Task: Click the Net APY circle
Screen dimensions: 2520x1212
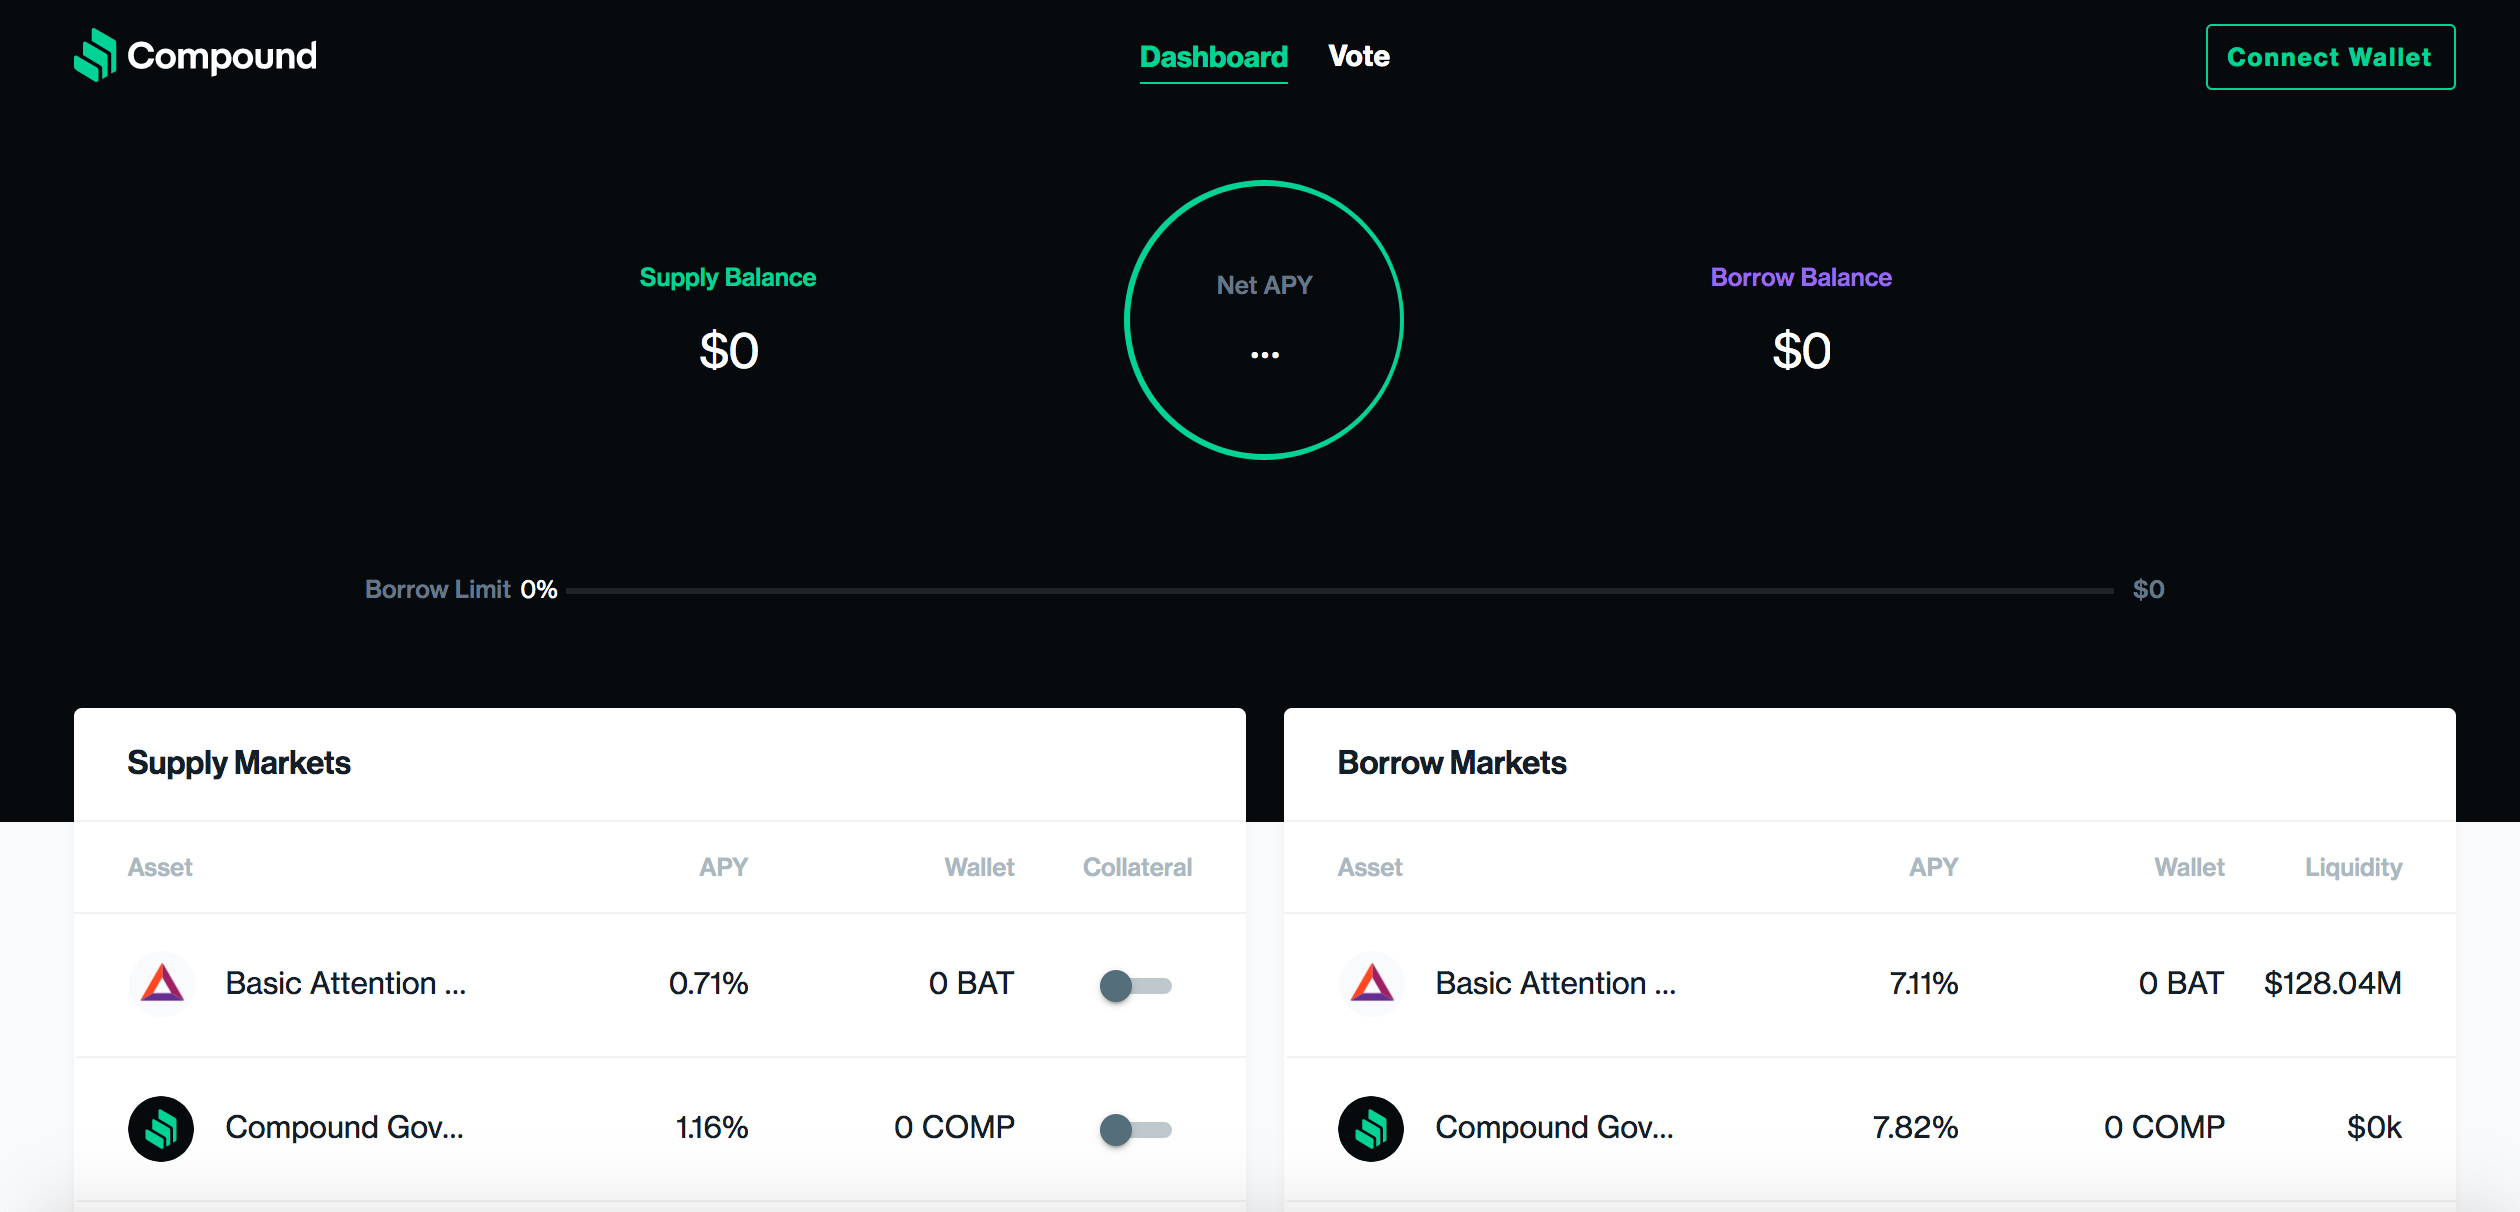Action: tap(1264, 320)
